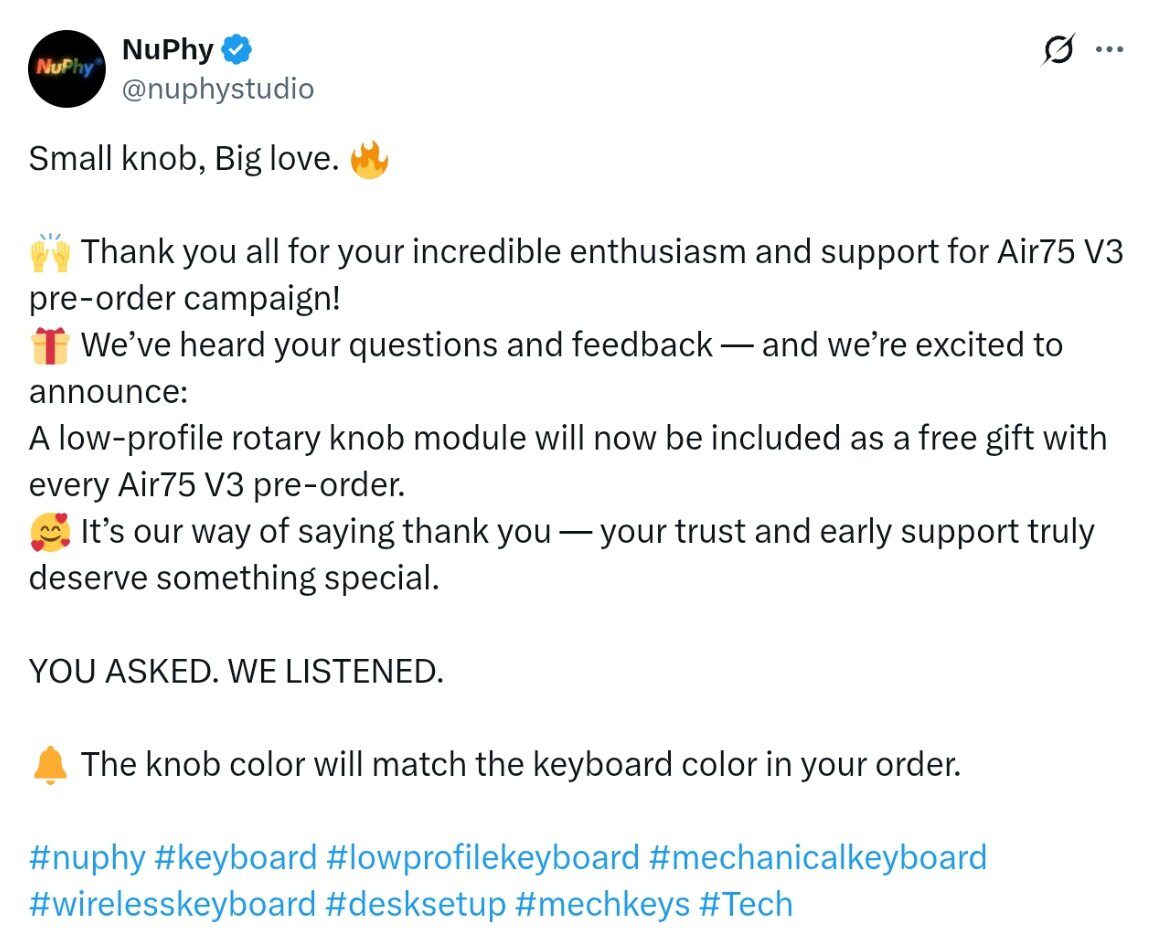The width and height of the screenshot is (1152, 945).
Task: Open the #desksetup hashtag
Action: click(x=415, y=904)
